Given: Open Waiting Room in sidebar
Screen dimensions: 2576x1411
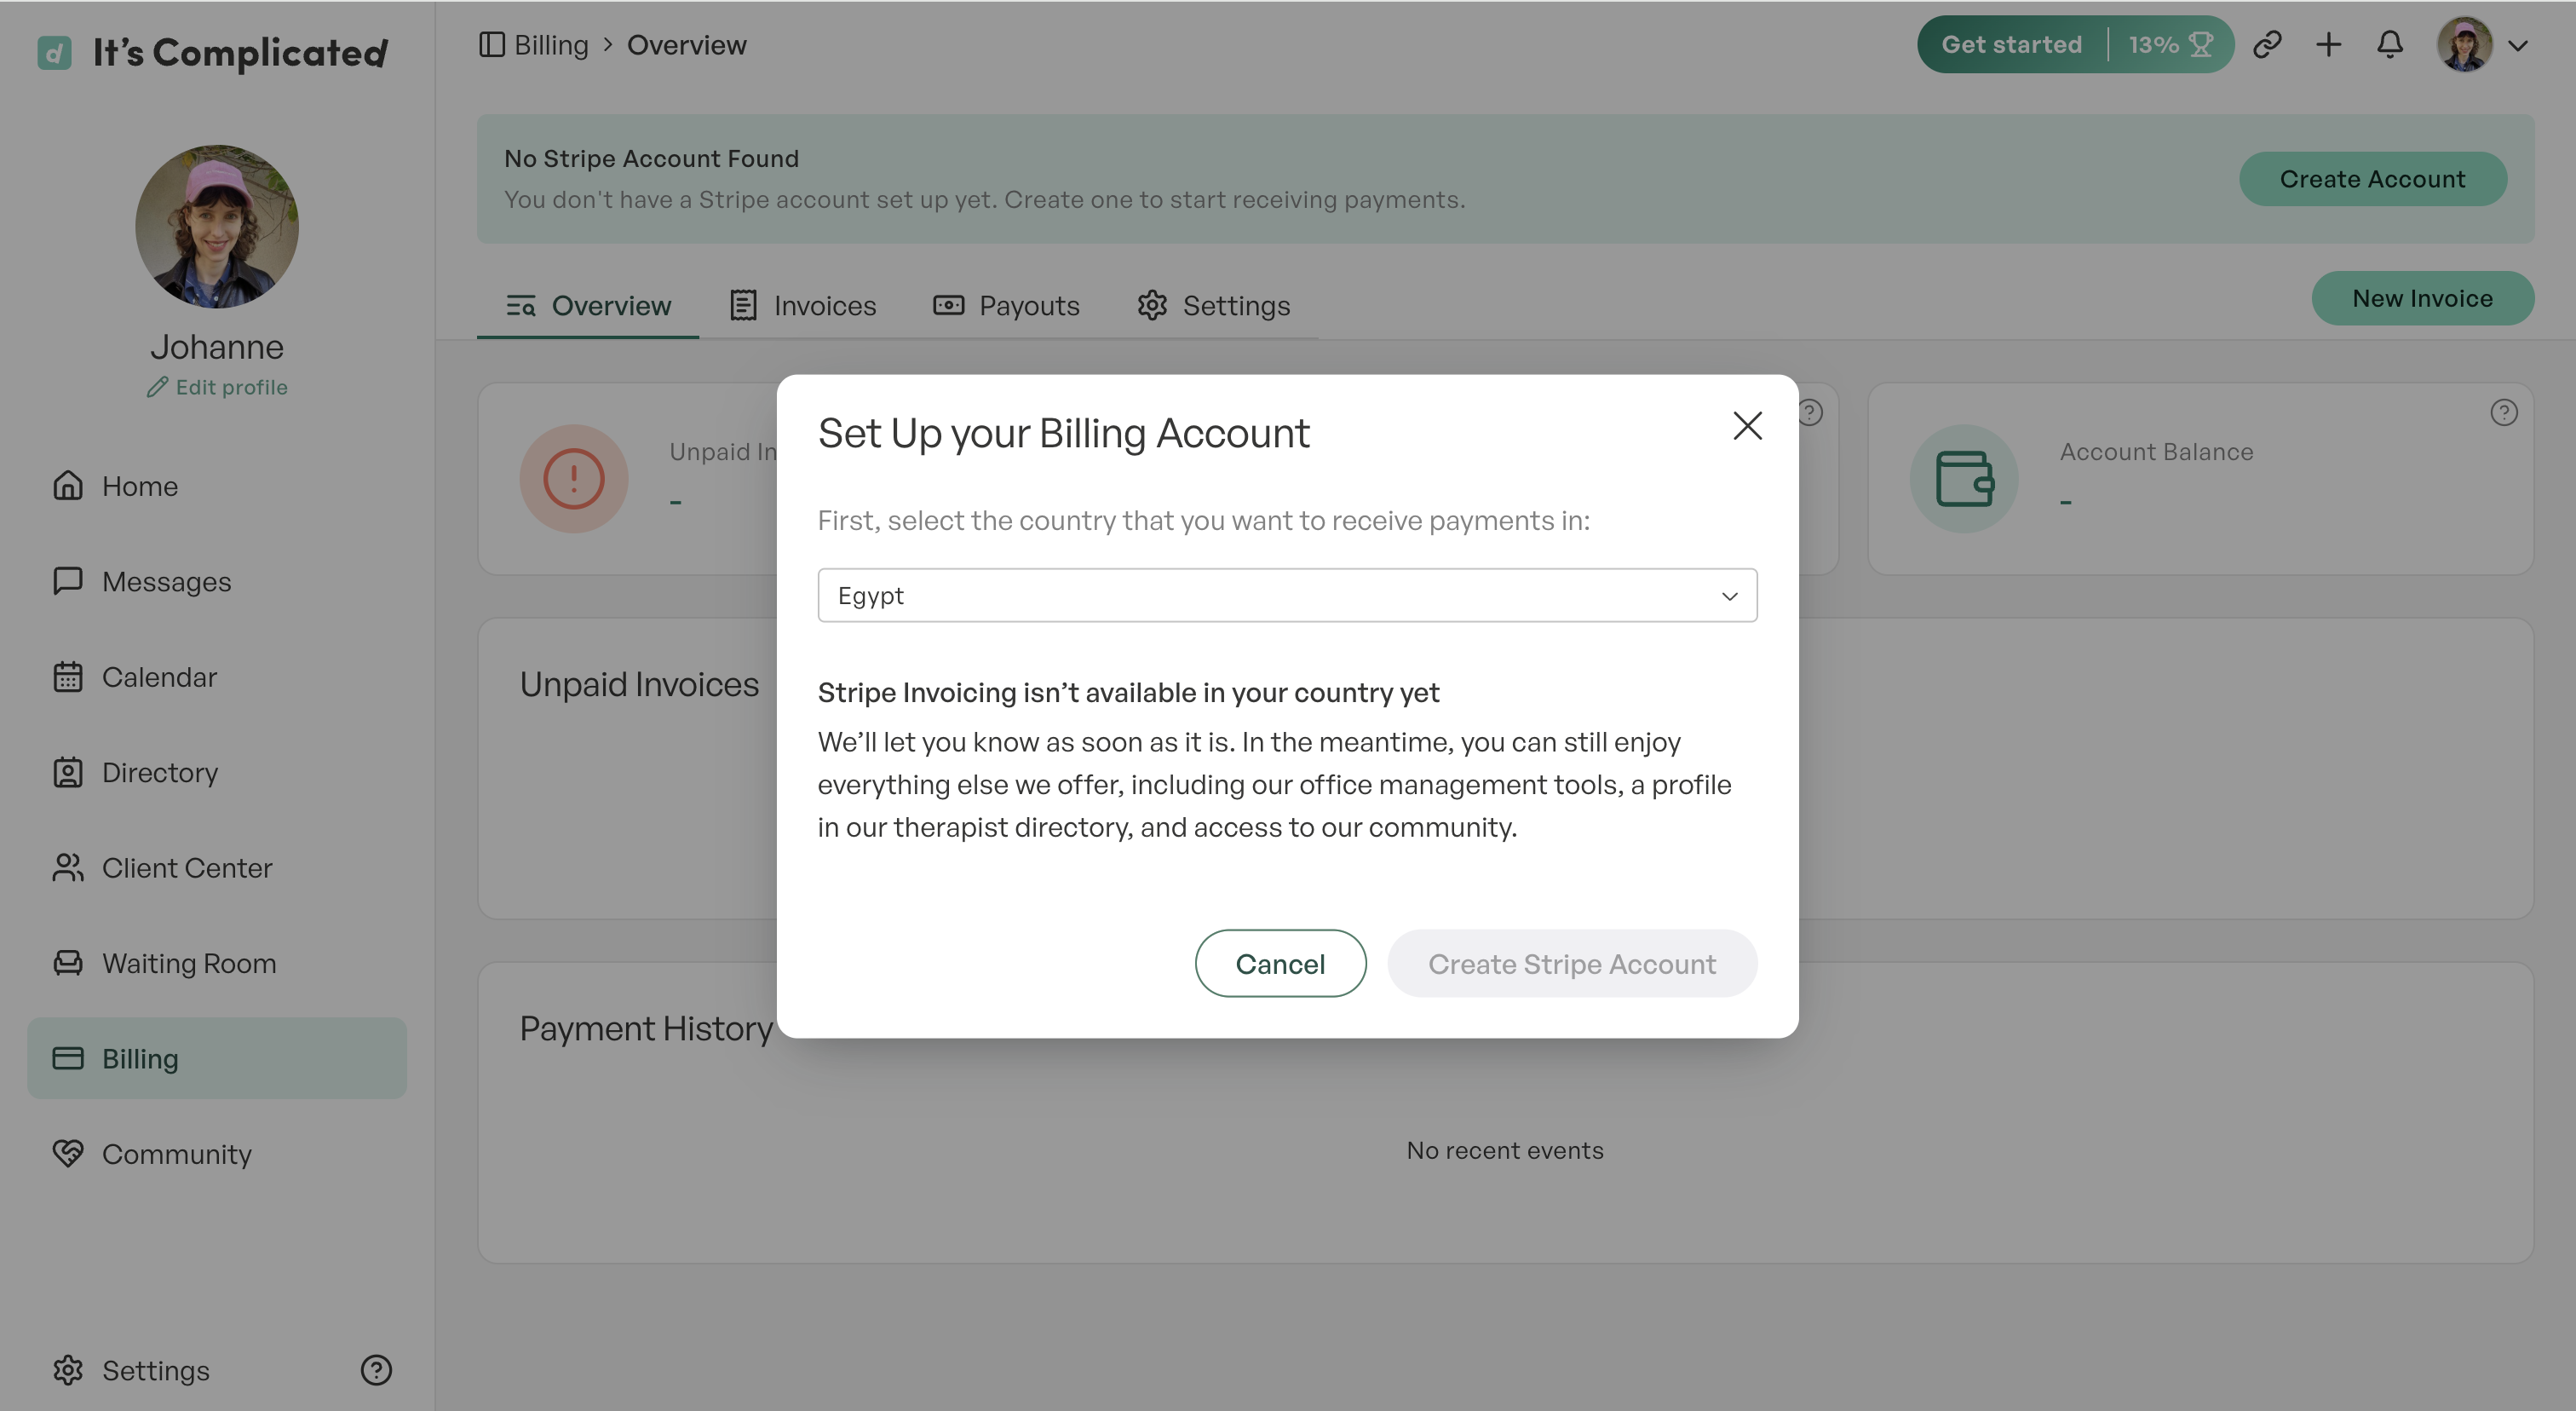Looking at the screenshot, I should coord(217,963).
